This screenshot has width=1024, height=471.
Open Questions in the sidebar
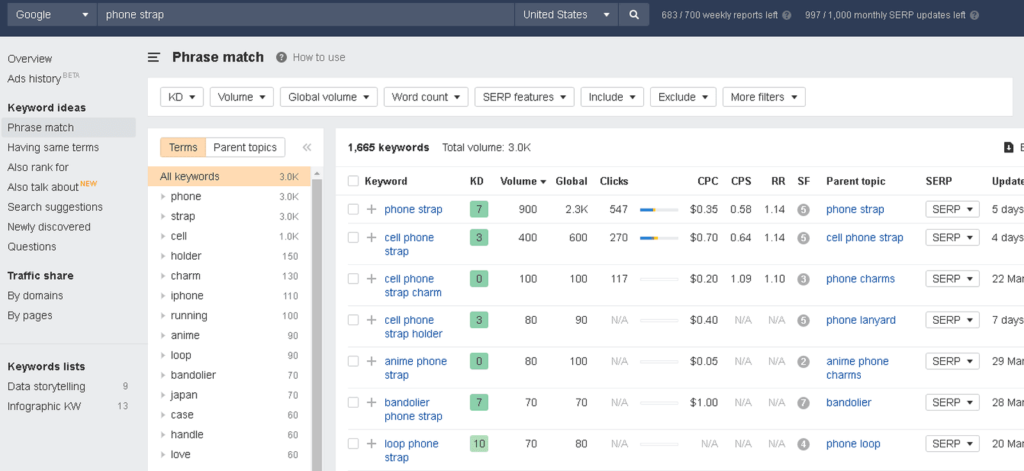pos(32,247)
